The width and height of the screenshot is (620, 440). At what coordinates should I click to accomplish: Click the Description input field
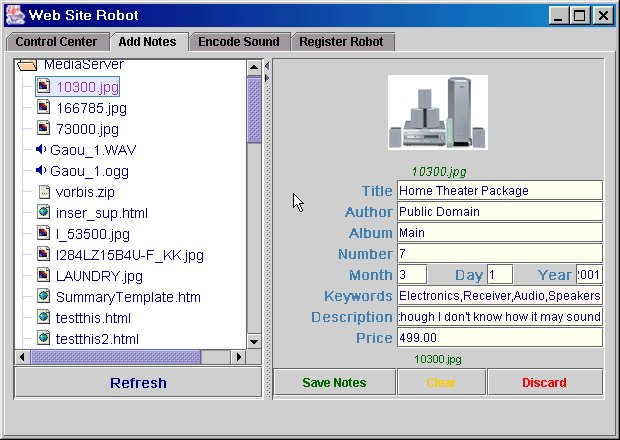500,317
